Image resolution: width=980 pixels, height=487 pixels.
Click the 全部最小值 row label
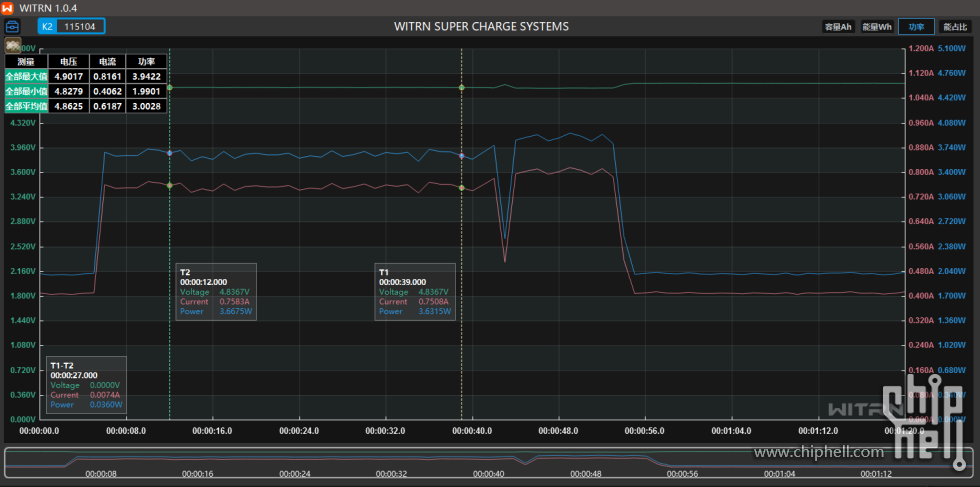point(26,91)
